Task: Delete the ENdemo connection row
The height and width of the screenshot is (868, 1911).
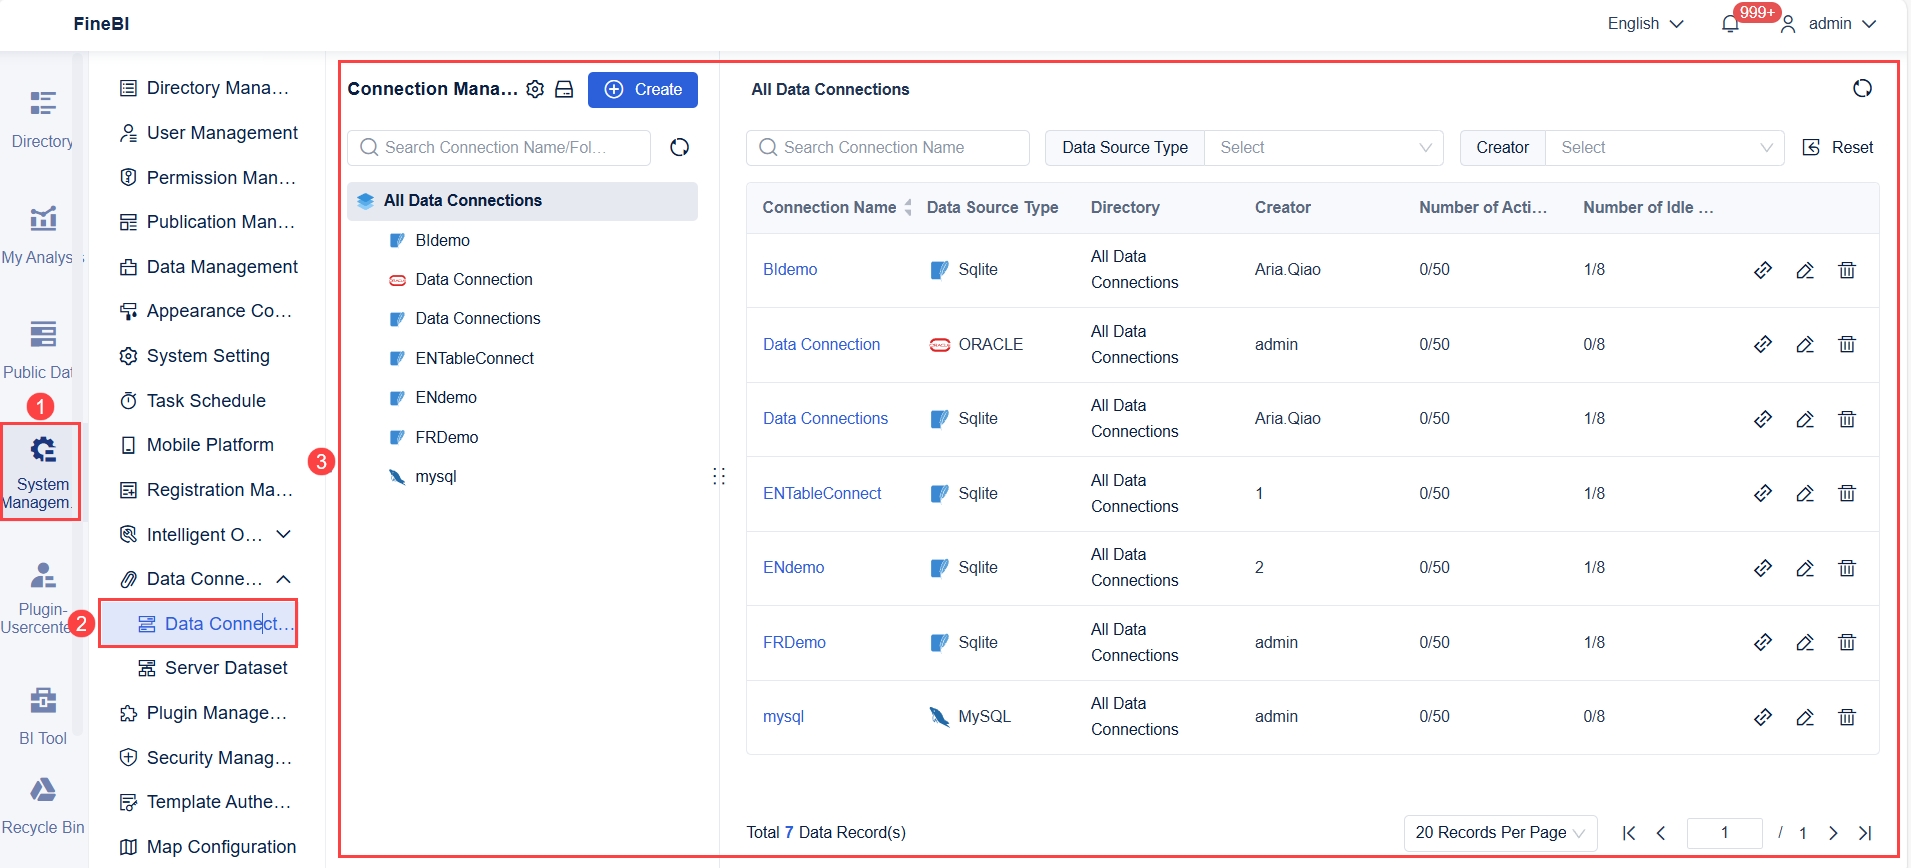Action: 1847,568
